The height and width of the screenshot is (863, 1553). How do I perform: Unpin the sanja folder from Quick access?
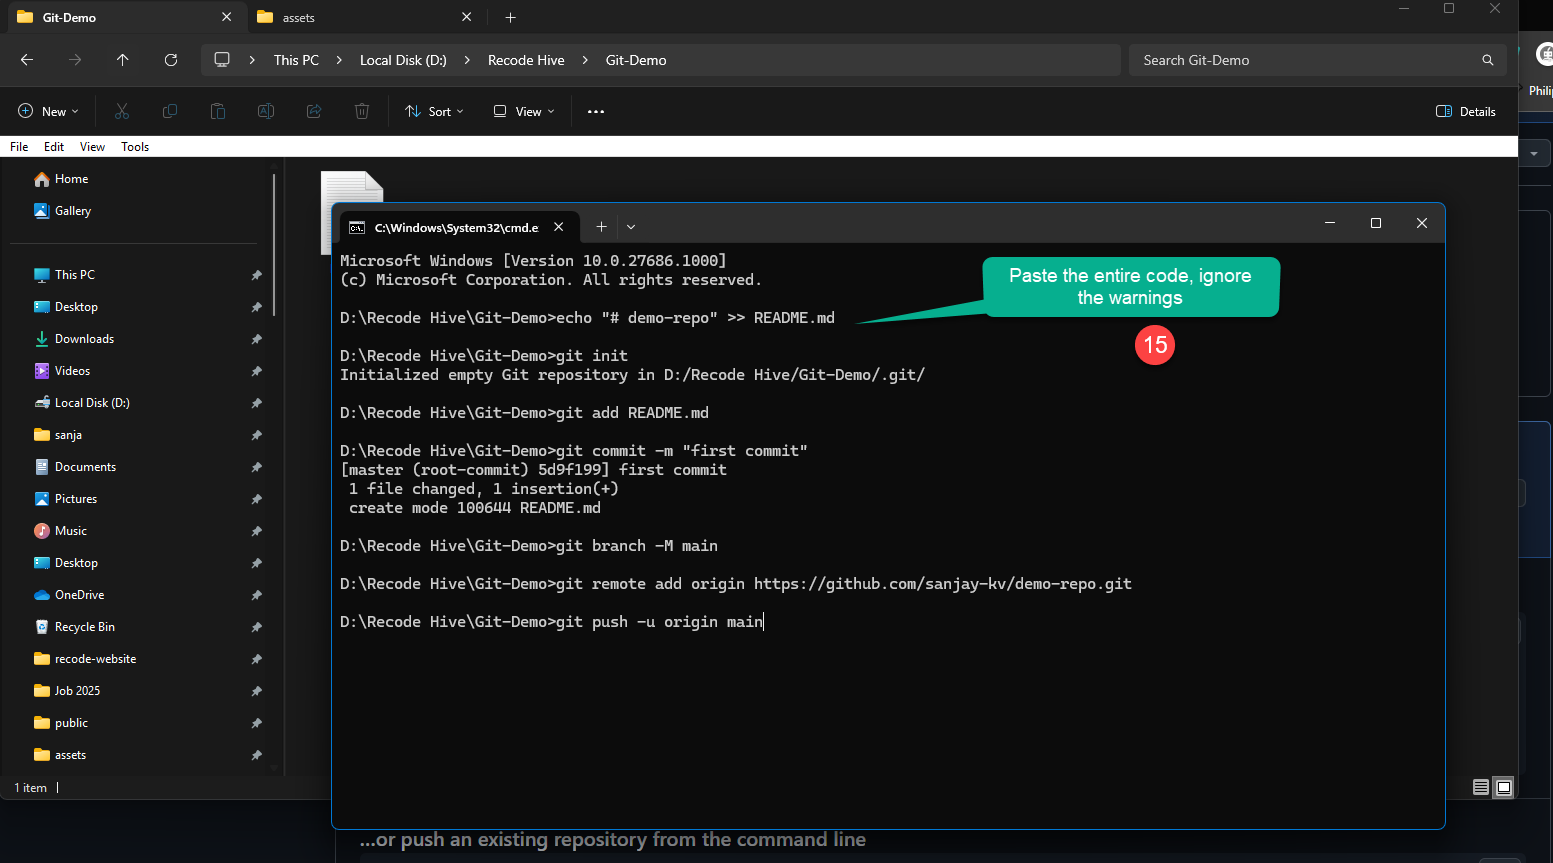click(x=257, y=434)
